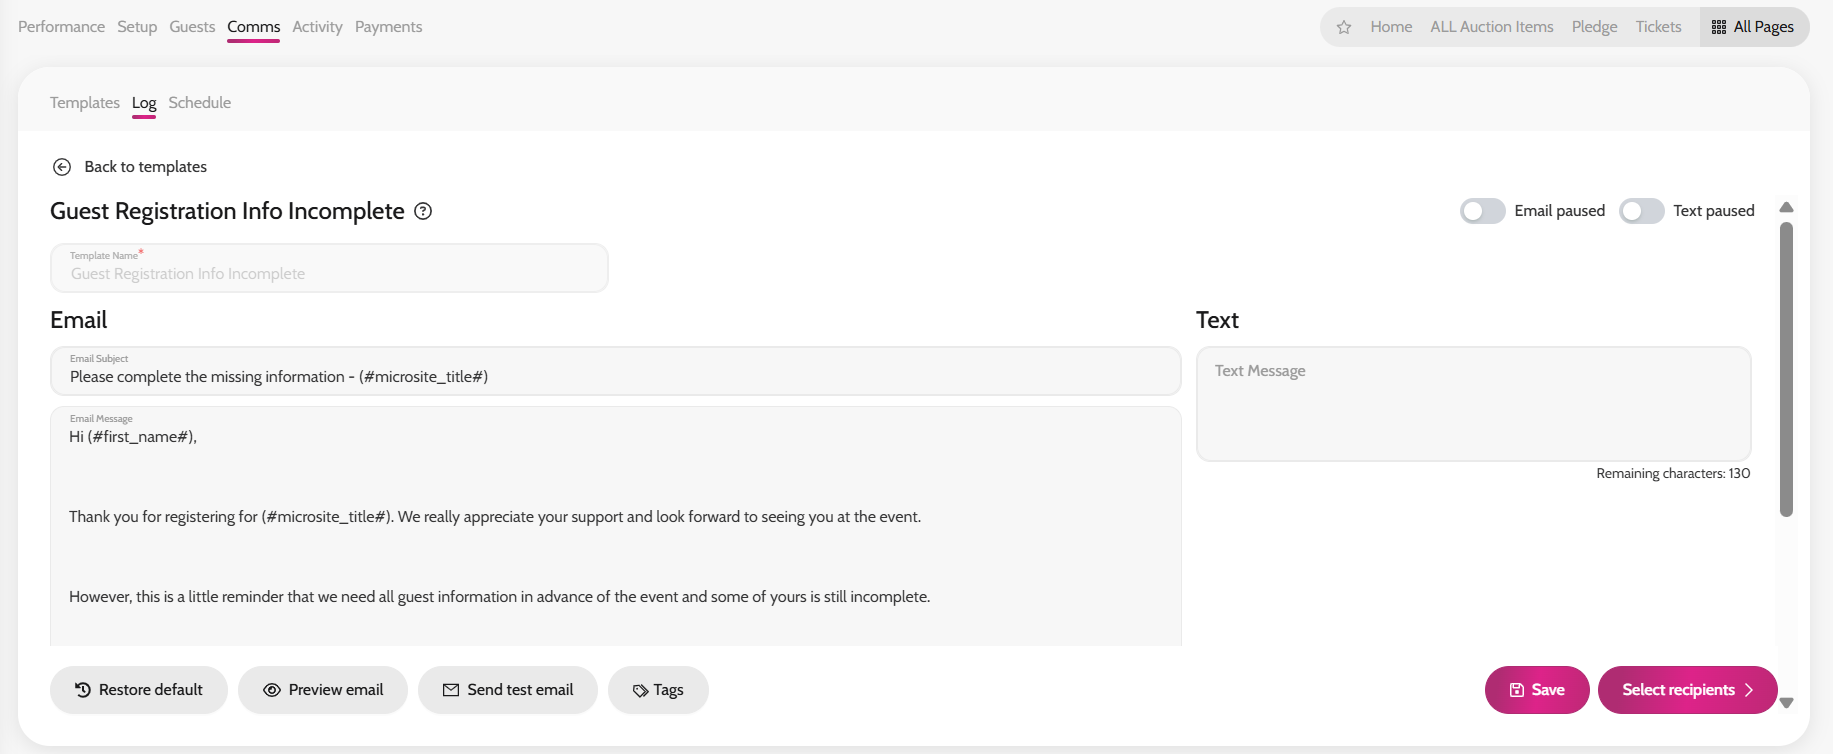The width and height of the screenshot is (1833, 754).
Task: Click the back arrow circle icon
Action: (x=62, y=167)
